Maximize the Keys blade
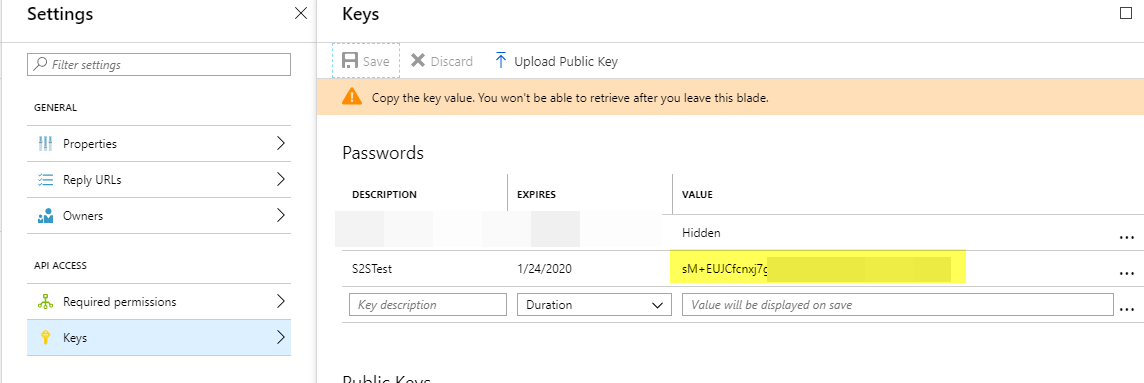This screenshot has height=383, width=1144. pyautogui.click(x=1126, y=12)
